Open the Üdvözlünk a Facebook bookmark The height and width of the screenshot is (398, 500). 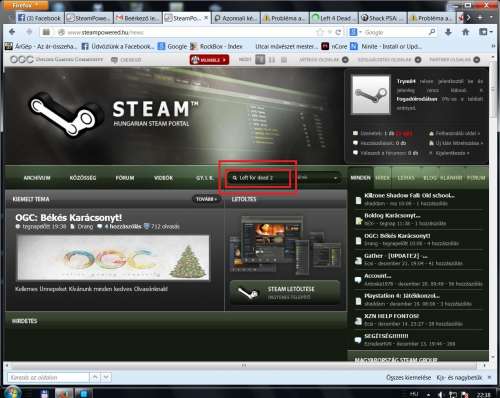(x=118, y=46)
